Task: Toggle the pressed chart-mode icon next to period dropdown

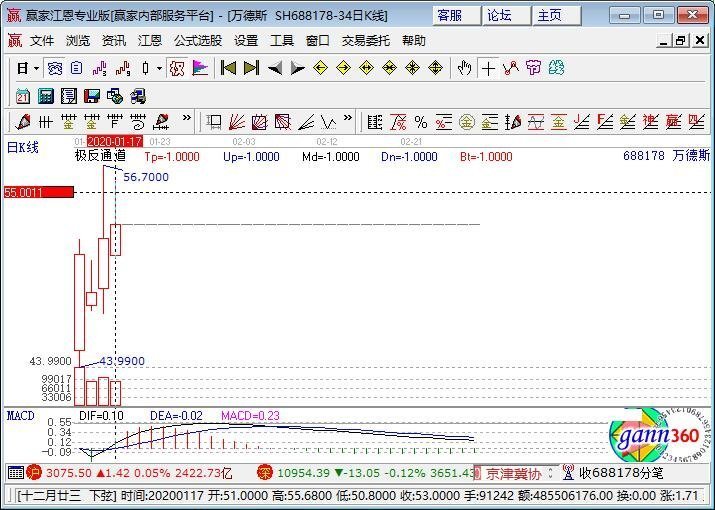Action: click(55, 68)
